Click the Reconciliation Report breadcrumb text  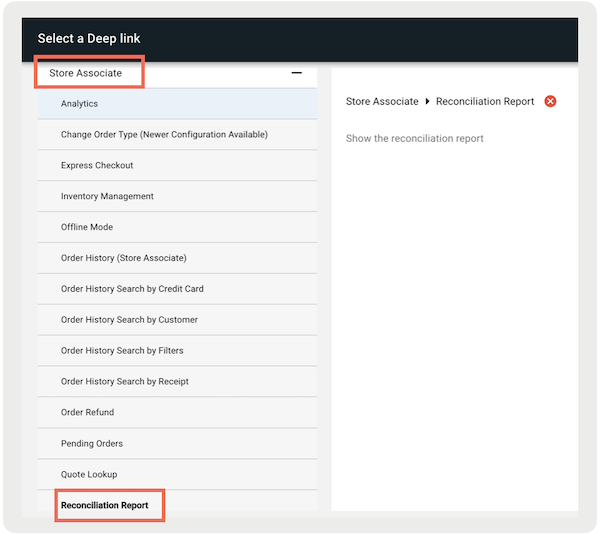485,101
